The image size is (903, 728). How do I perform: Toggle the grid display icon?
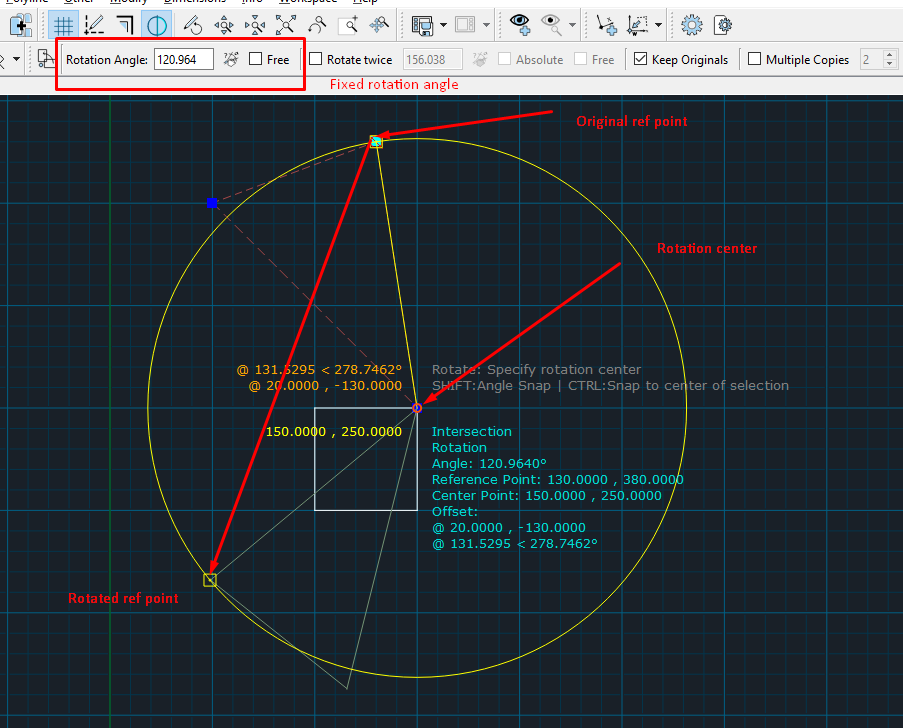(64, 25)
